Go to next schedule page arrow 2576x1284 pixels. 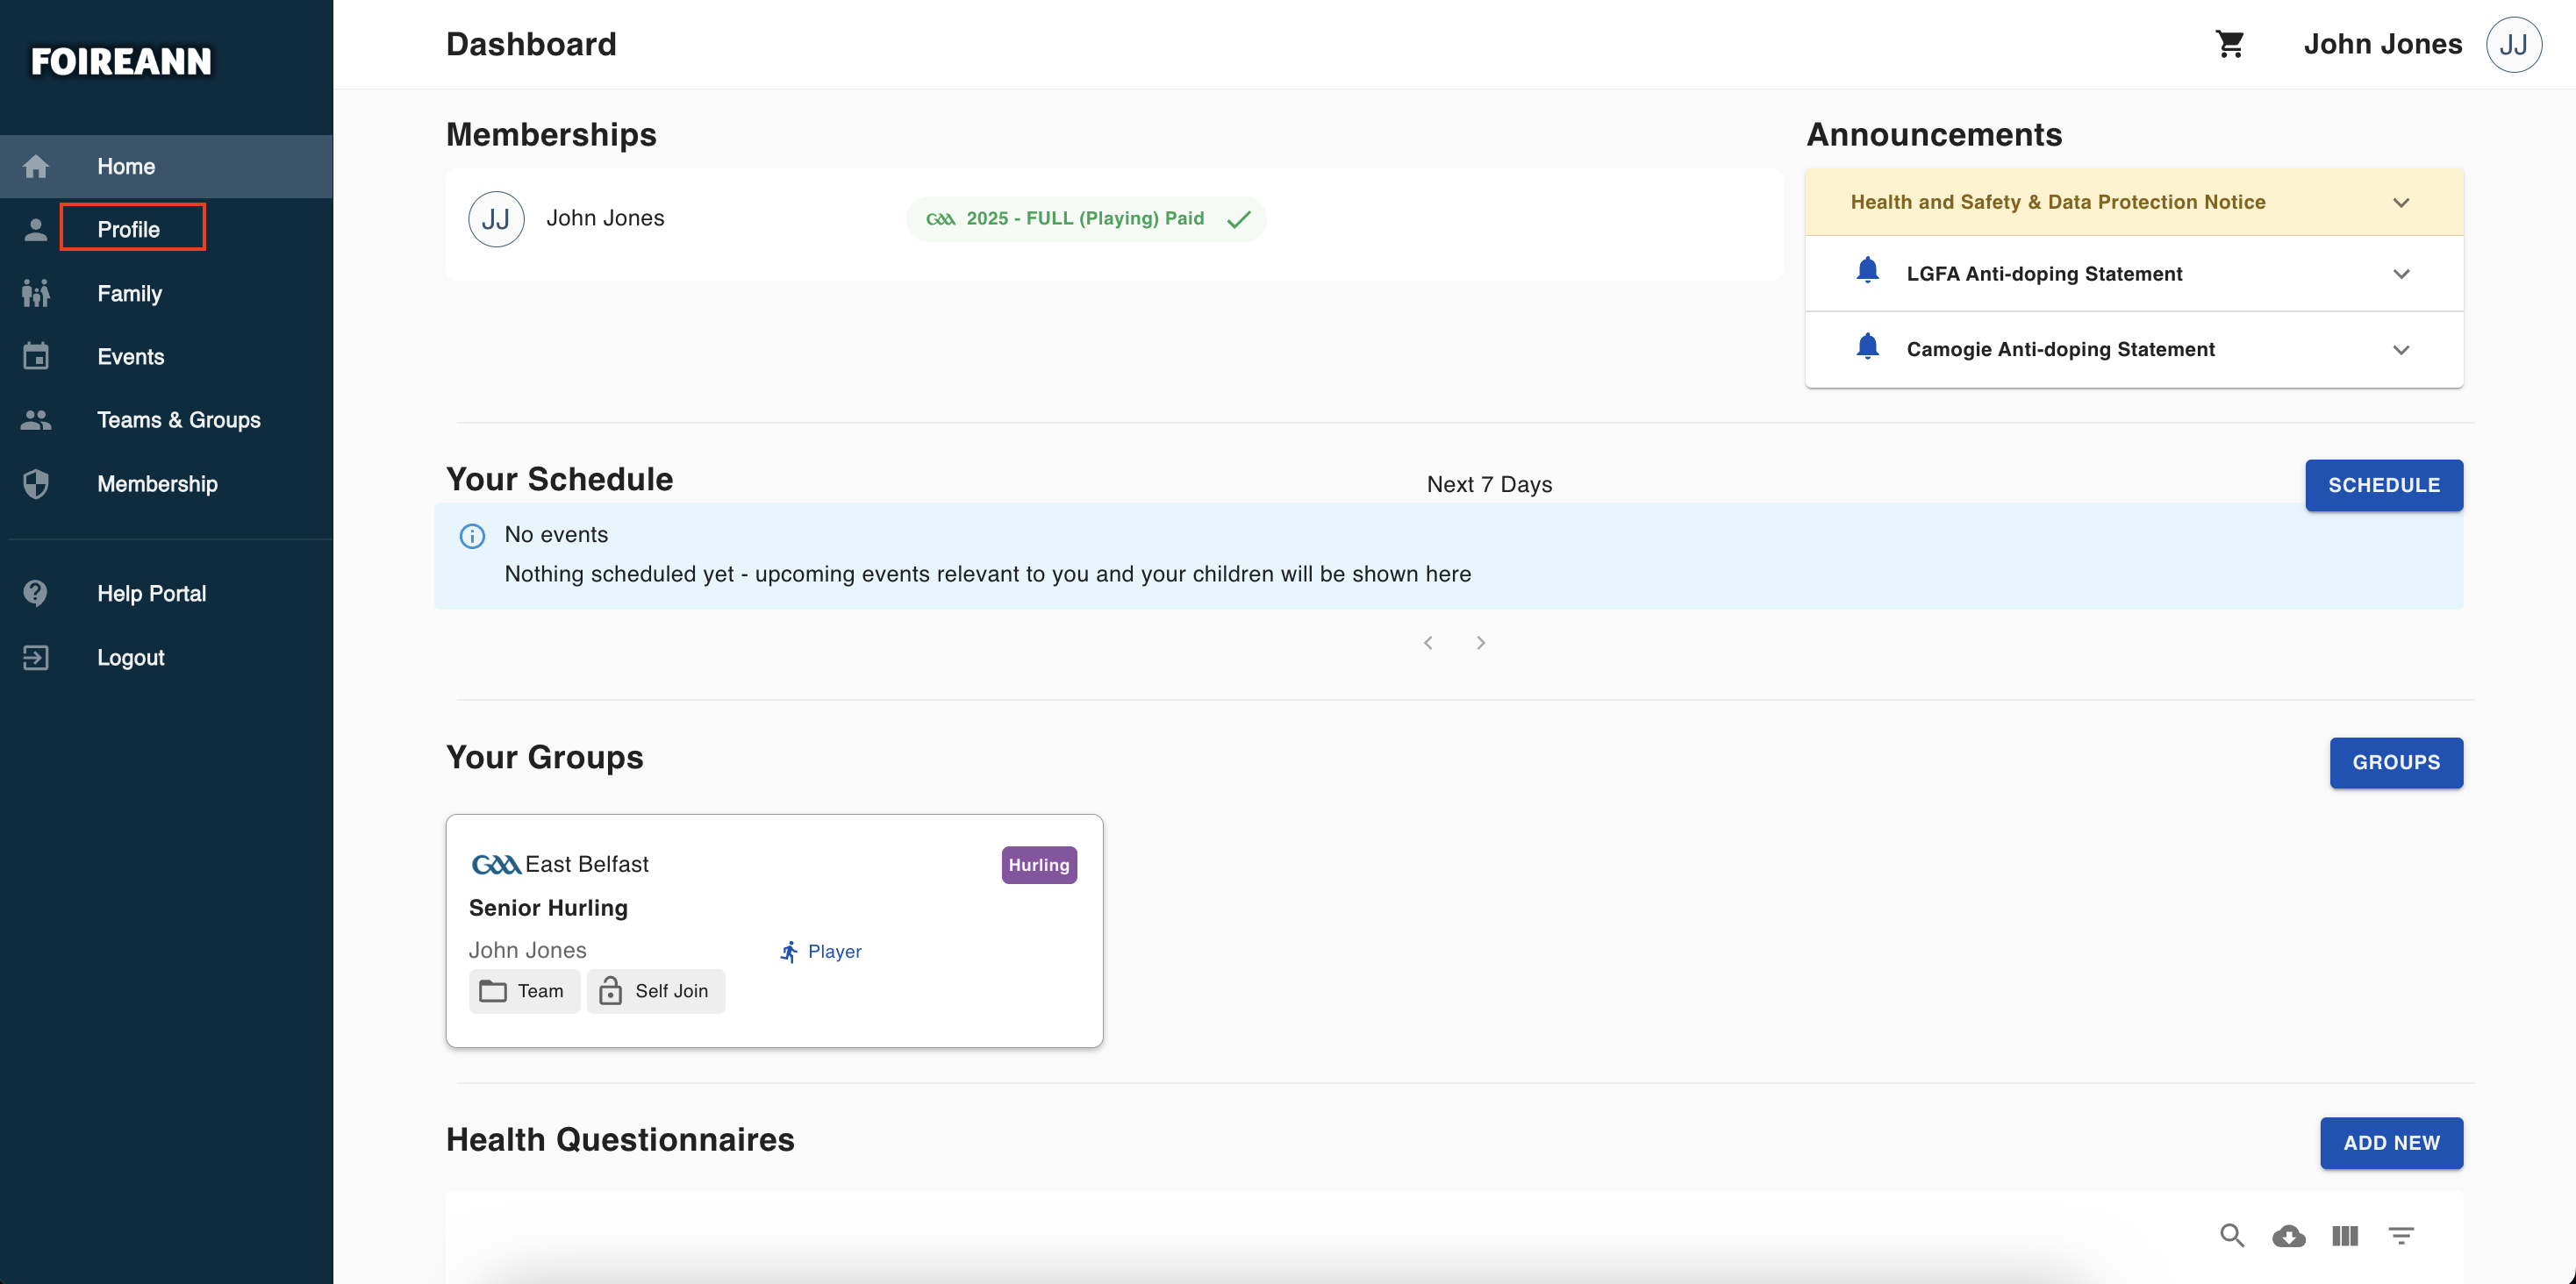1481,643
